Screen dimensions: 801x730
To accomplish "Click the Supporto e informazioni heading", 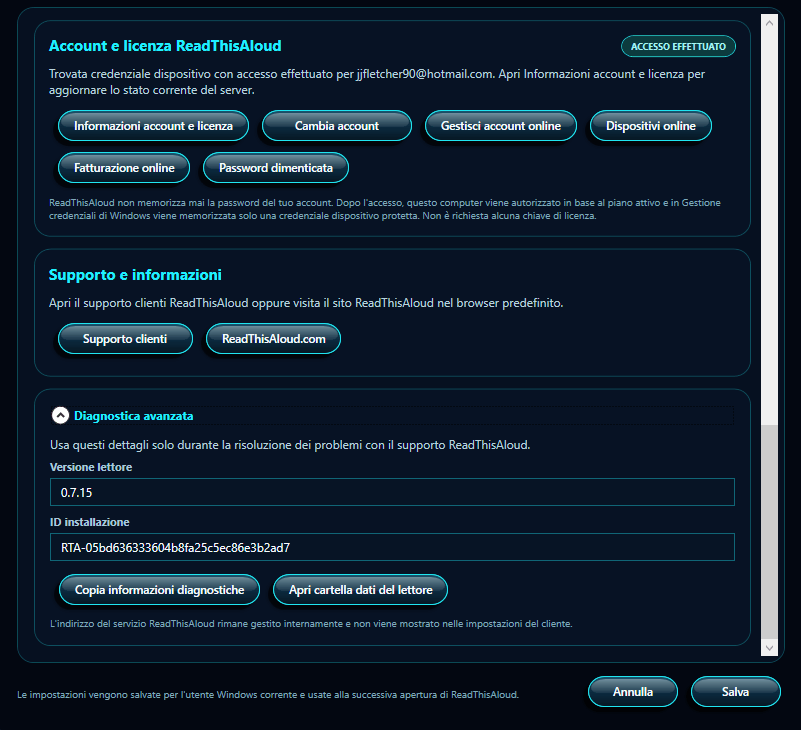I will [x=135, y=275].
